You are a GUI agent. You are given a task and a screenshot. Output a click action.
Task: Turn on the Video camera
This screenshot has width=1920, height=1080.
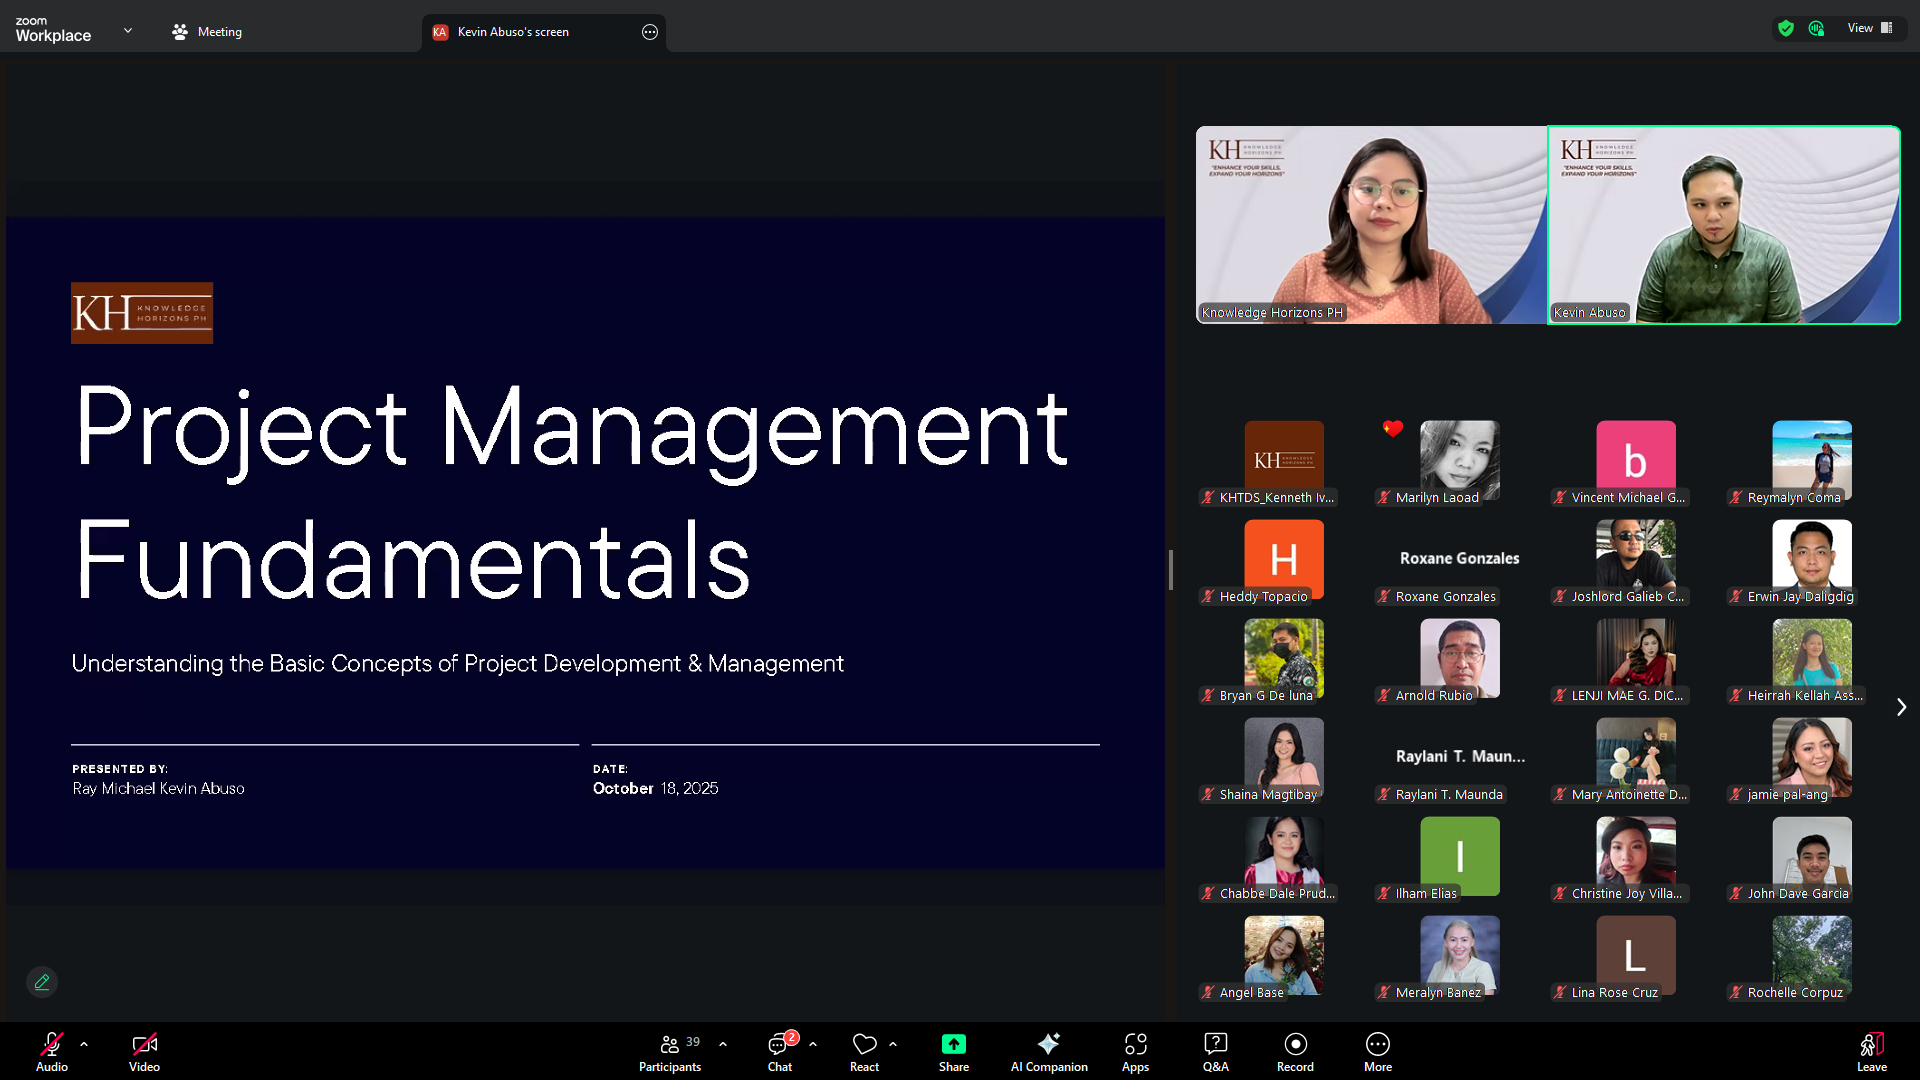[144, 1052]
